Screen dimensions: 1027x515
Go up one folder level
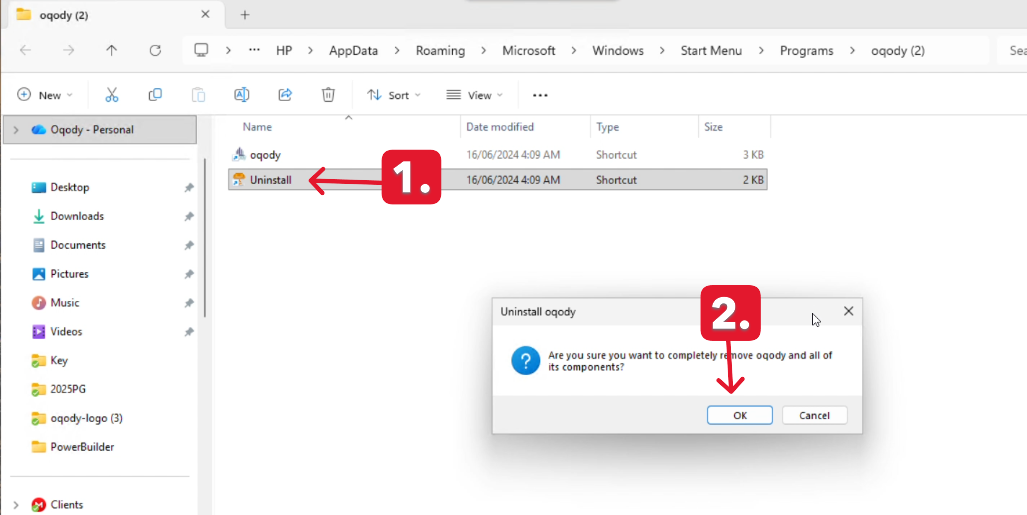pyautogui.click(x=111, y=50)
